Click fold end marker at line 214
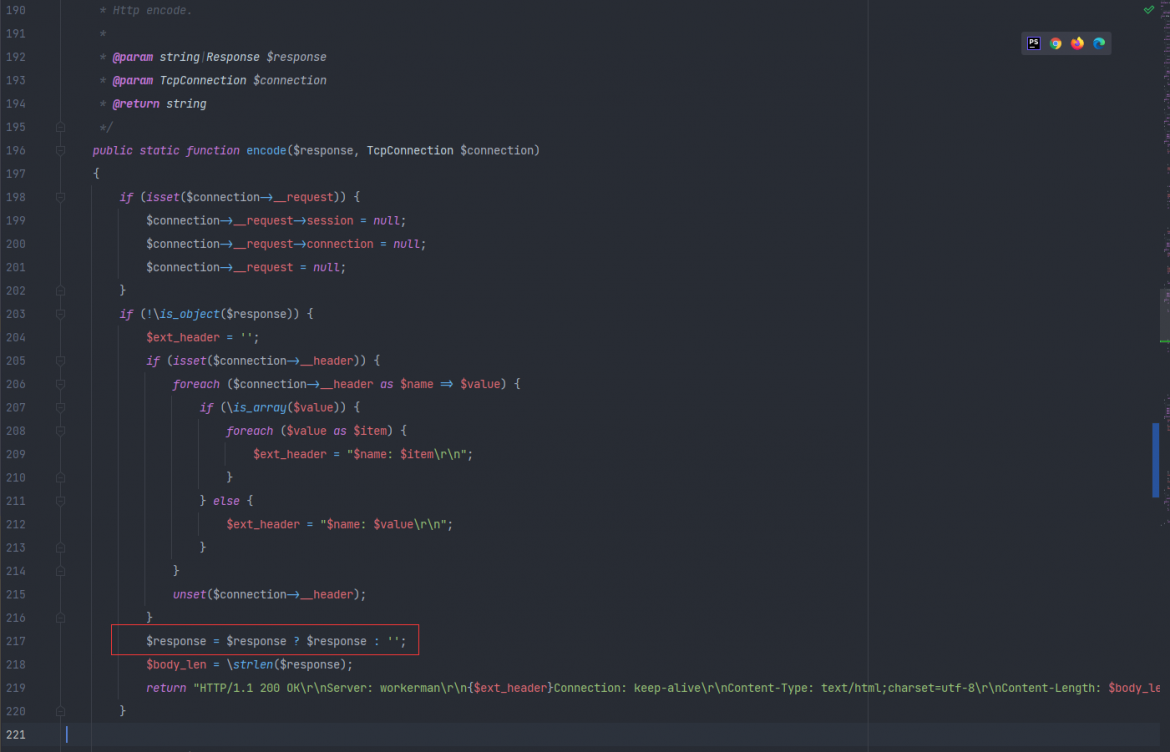The image size is (1170, 752). [60, 571]
